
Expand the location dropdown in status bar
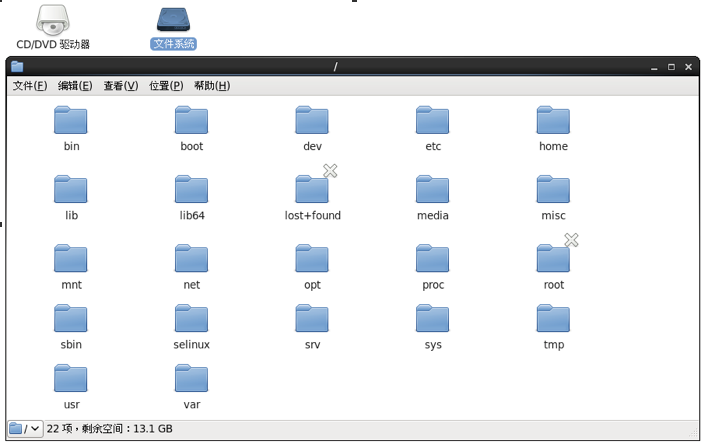[x=26, y=429]
